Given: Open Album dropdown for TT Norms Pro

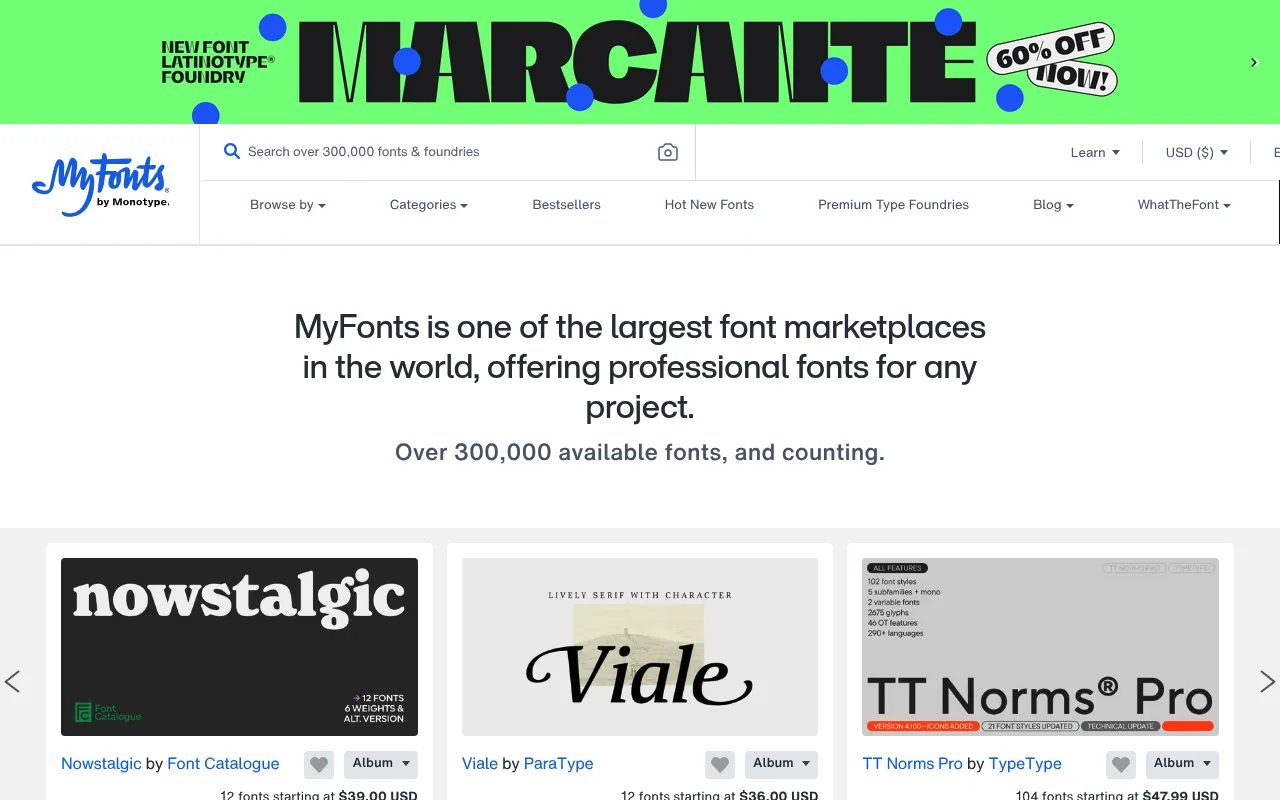Looking at the screenshot, I should point(1182,764).
